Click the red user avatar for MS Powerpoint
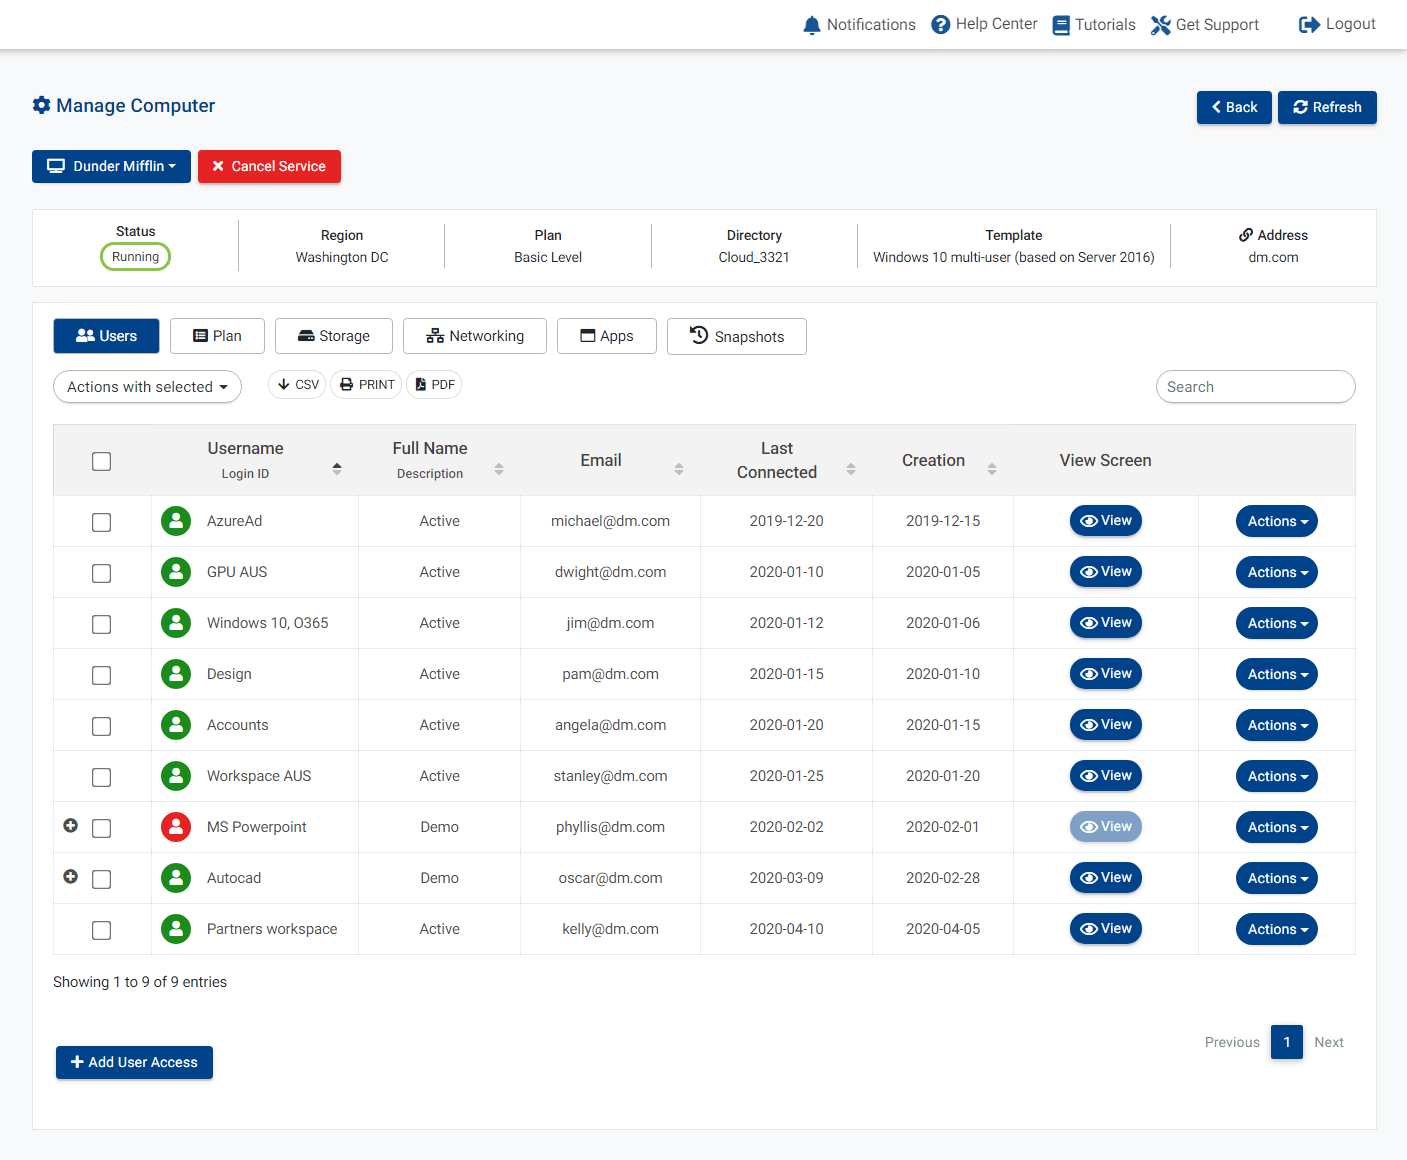 pos(176,827)
